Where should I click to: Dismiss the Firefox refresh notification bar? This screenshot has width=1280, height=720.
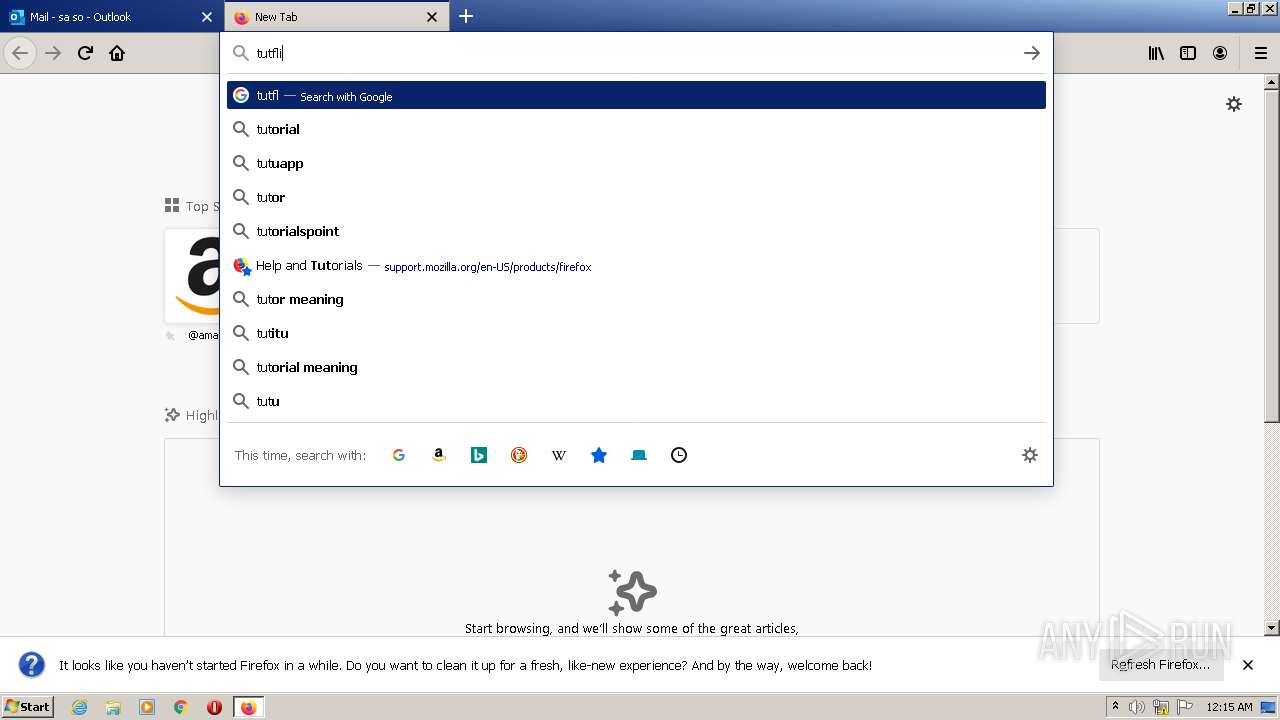click(x=1248, y=665)
